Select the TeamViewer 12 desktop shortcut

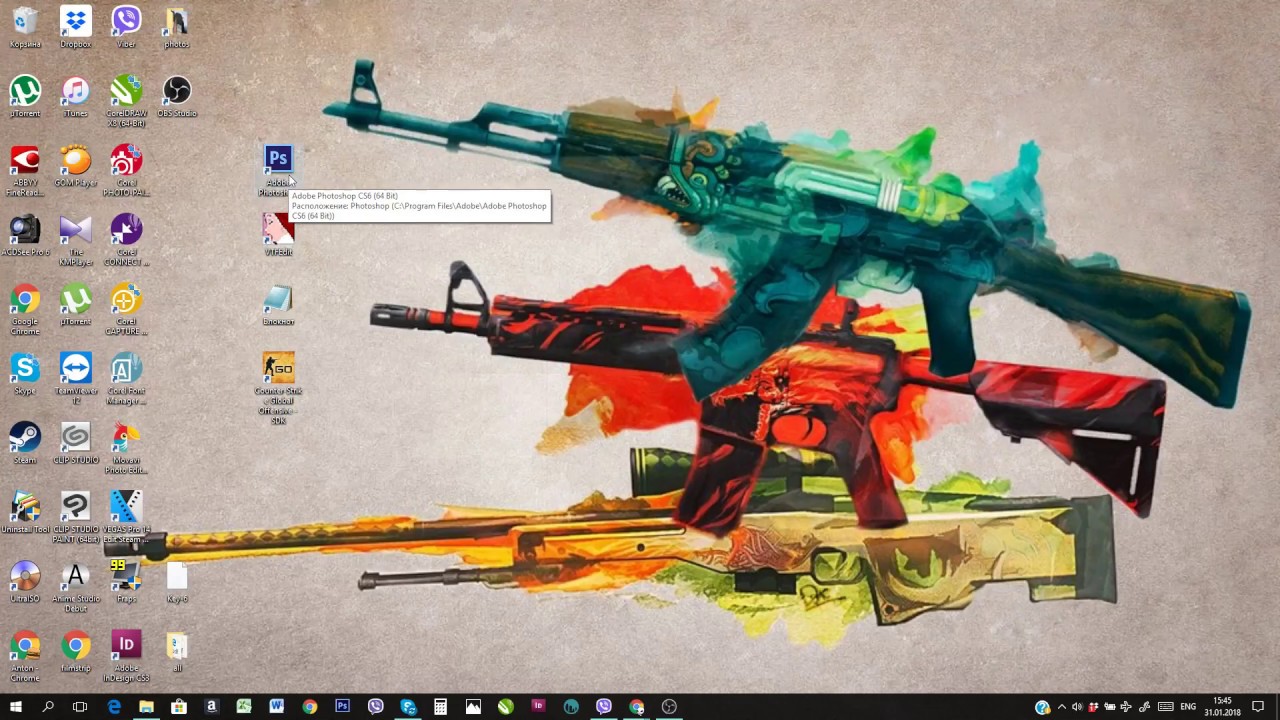tap(75, 378)
